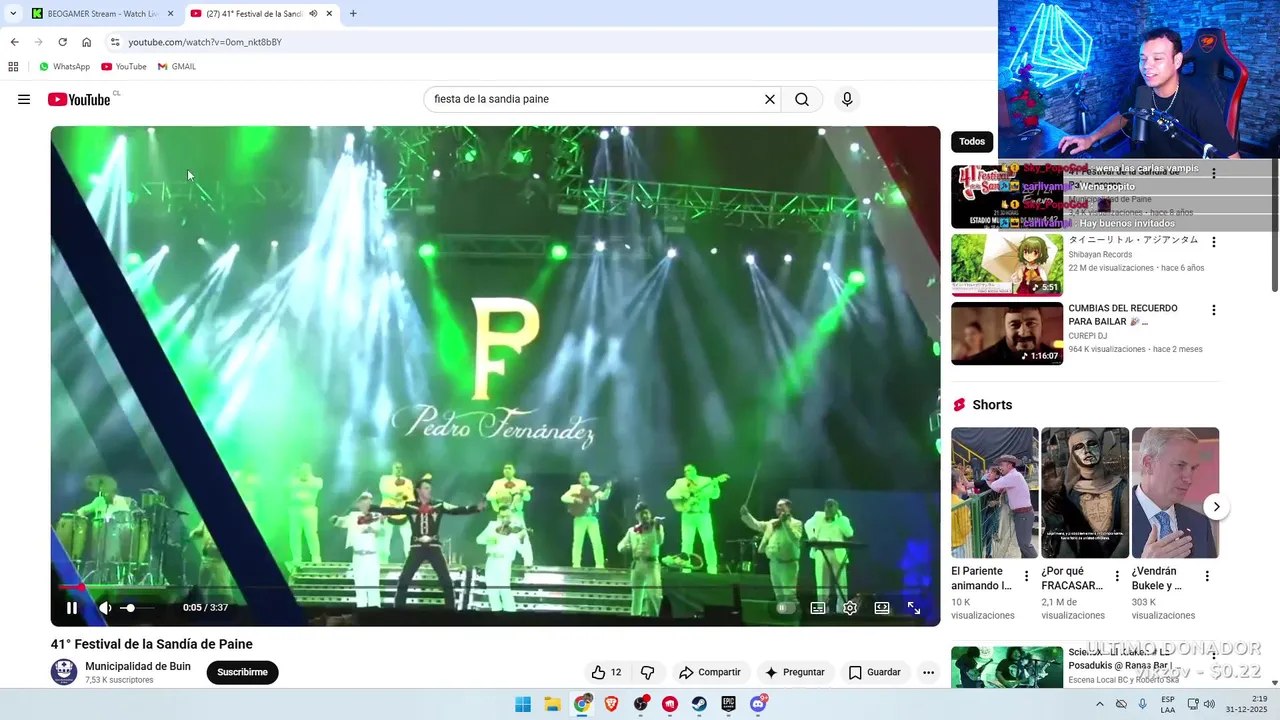Clear the search query with the X

pos(770,99)
